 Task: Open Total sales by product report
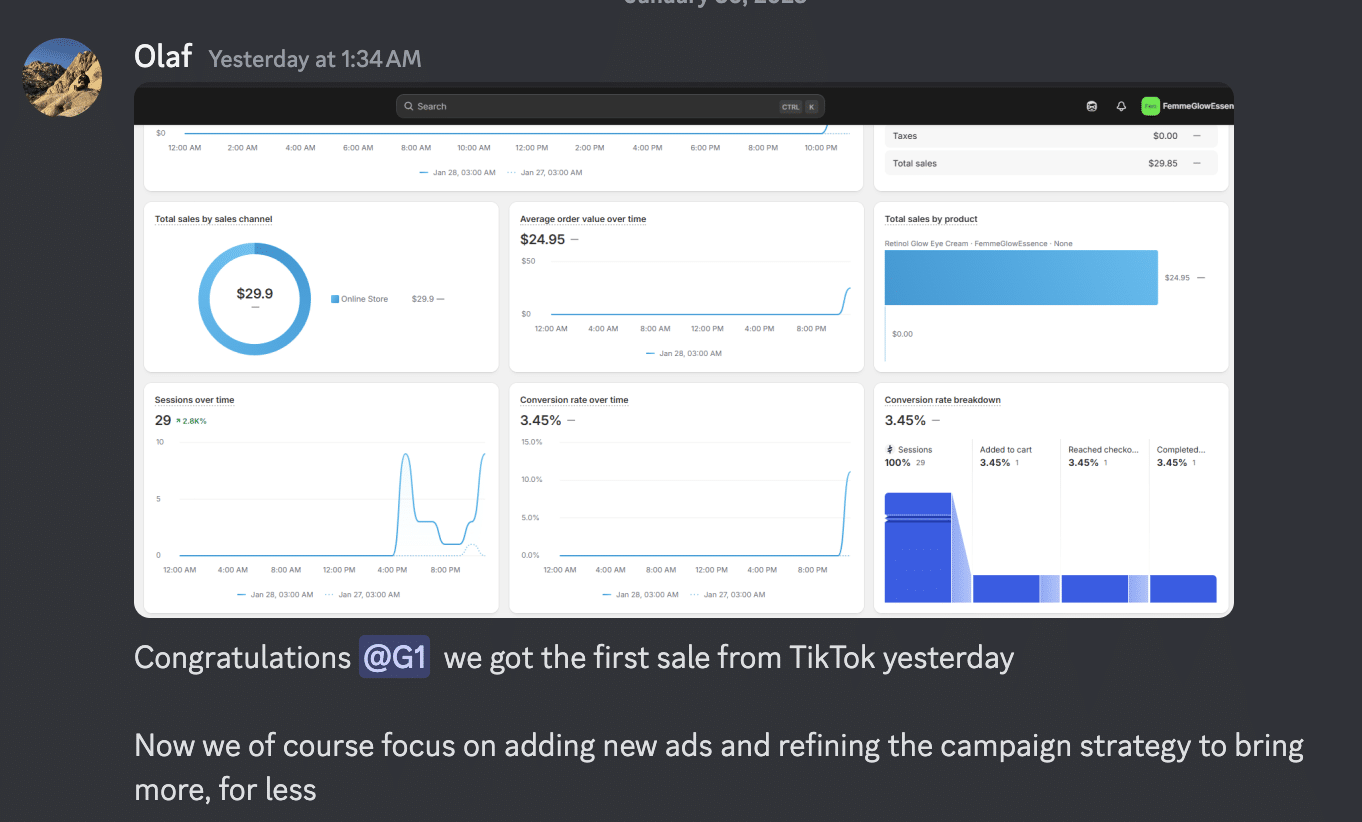pos(931,219)
